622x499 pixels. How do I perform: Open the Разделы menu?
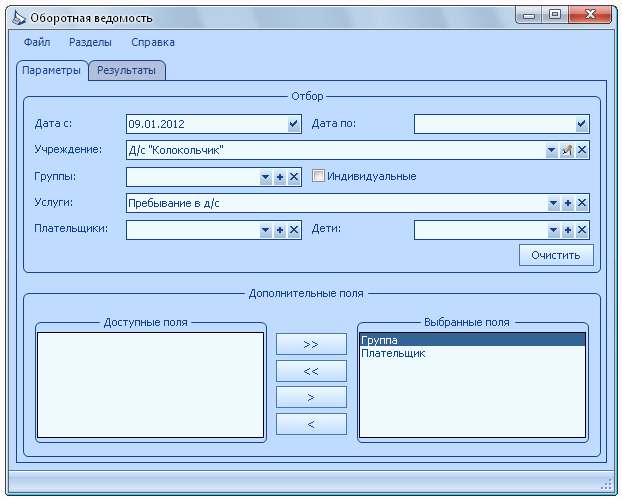pos(90,42)
